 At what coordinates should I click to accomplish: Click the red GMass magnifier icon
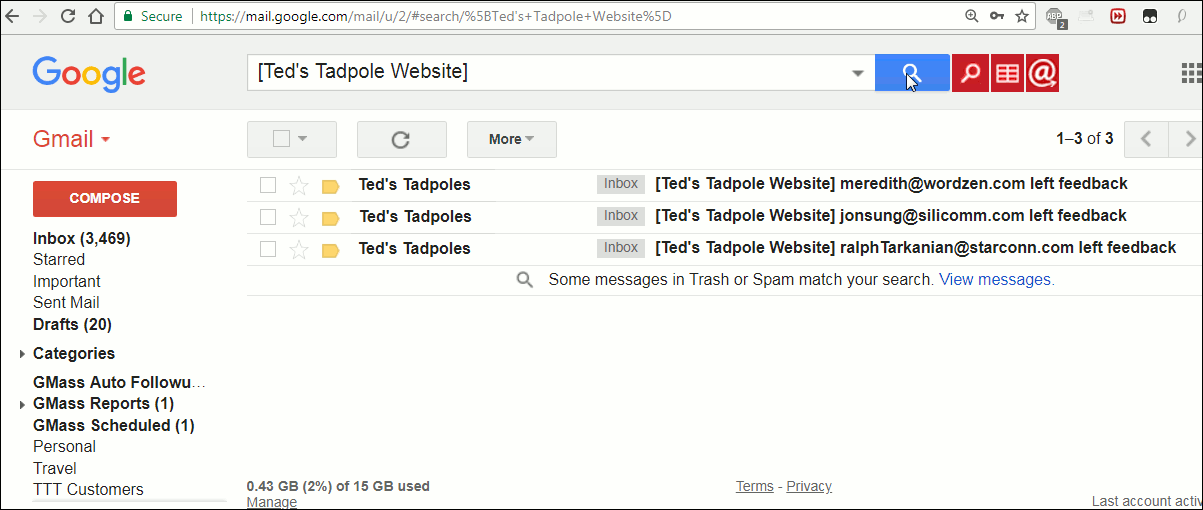point(970,73)
